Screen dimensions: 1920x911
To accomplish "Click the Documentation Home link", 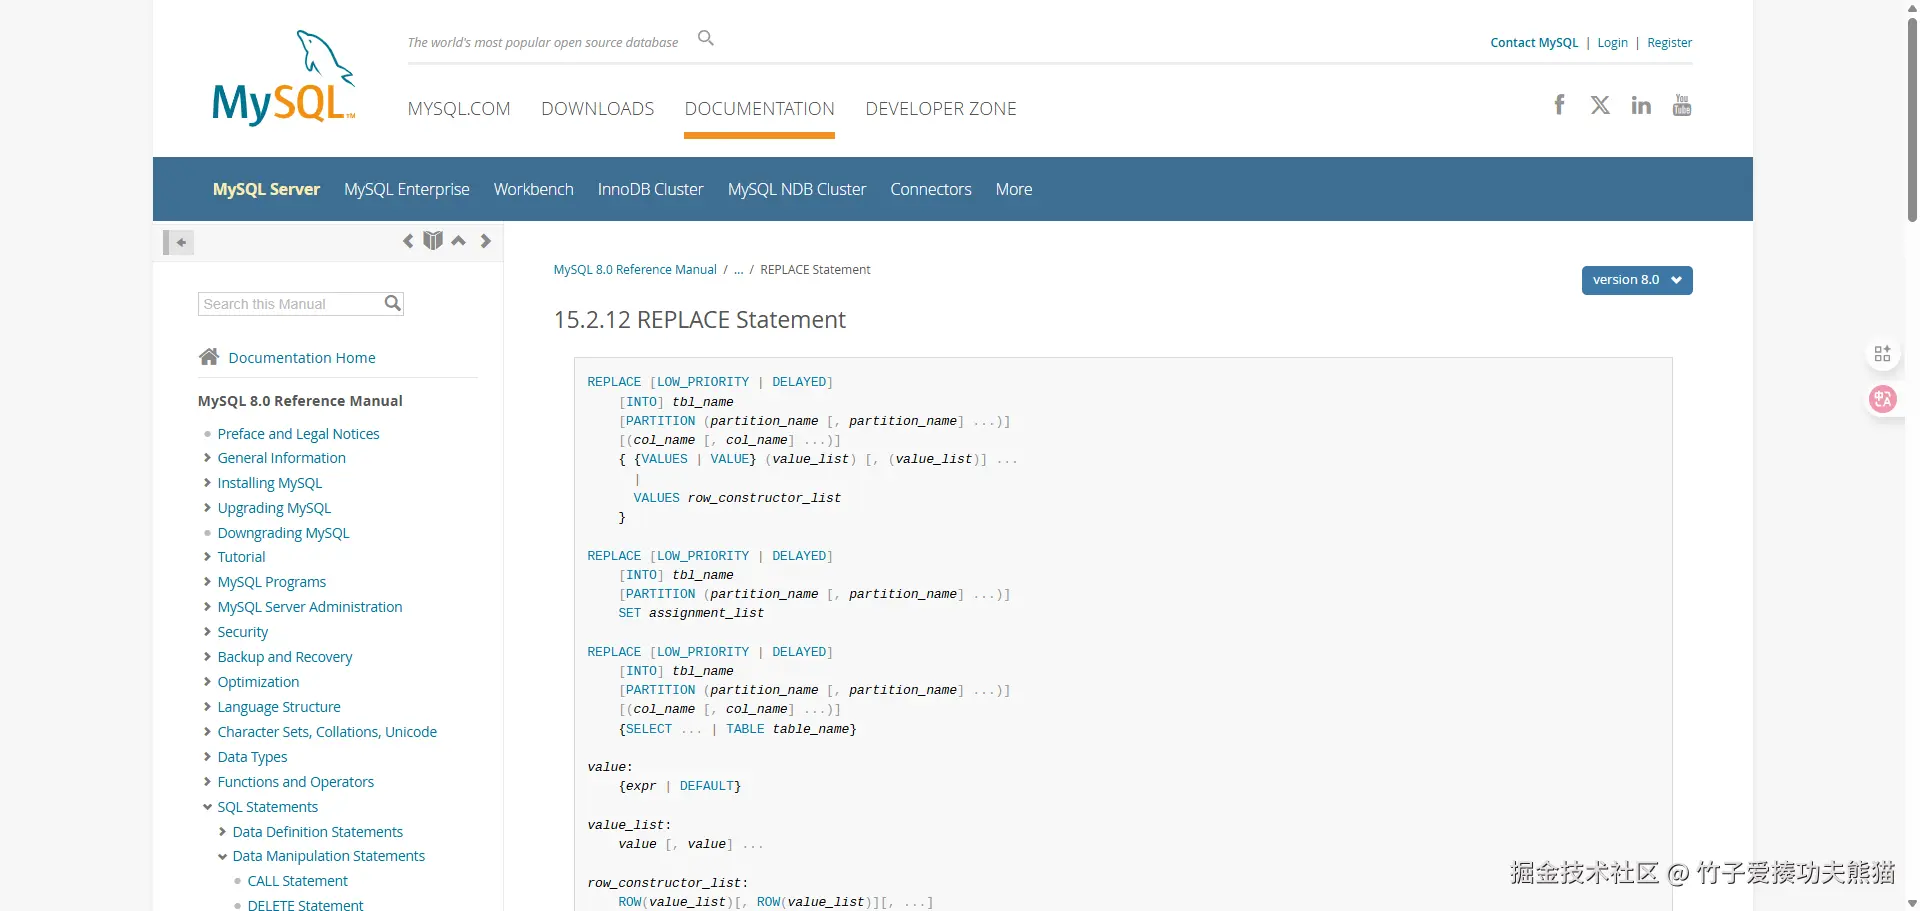I will [x=301, y=358].
